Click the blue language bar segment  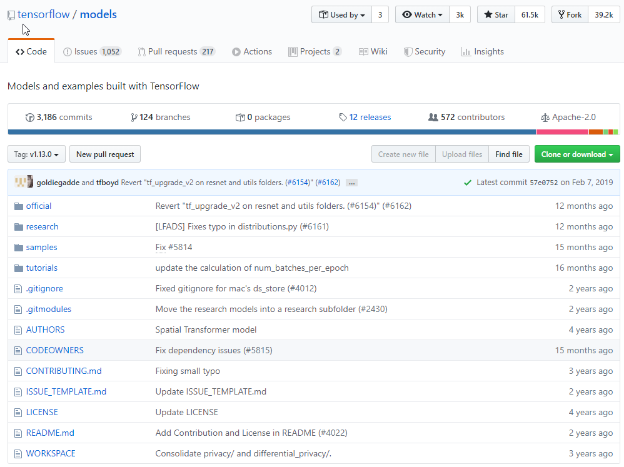(272, 132)
